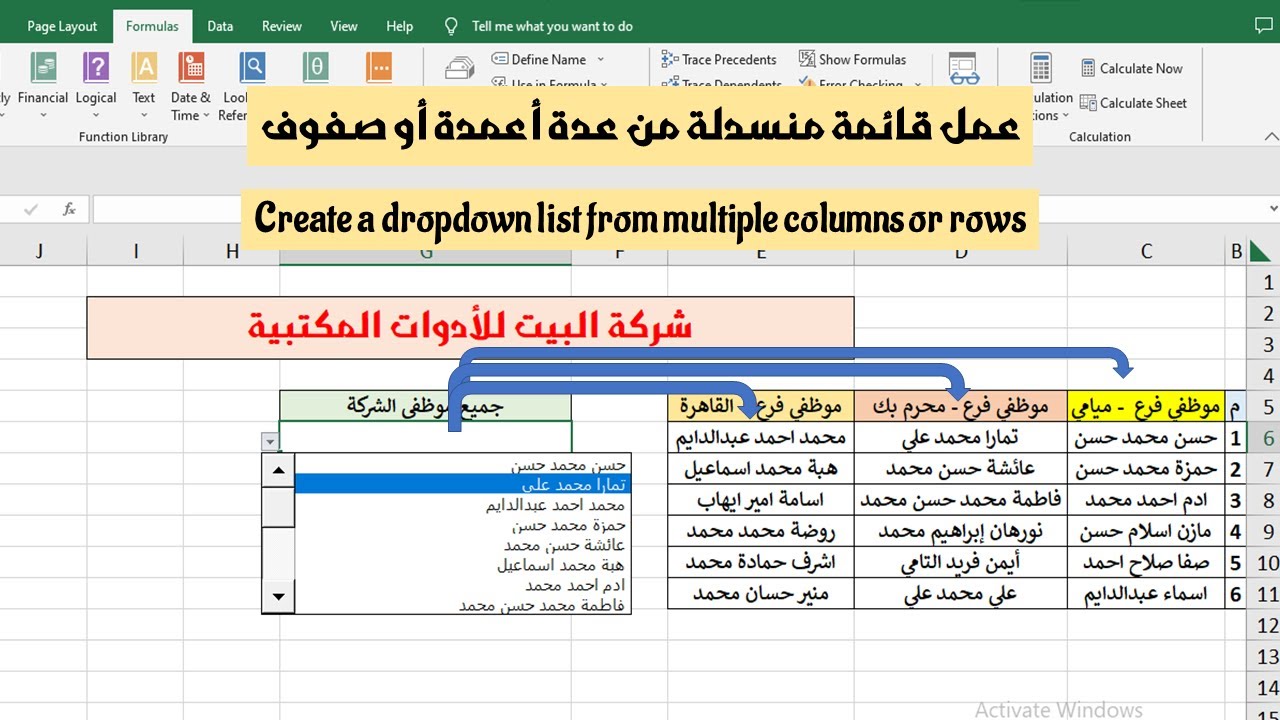
Task: Click cell اشرف حمادة محمد
Action: pyautogui.click(x=761, y=562)
